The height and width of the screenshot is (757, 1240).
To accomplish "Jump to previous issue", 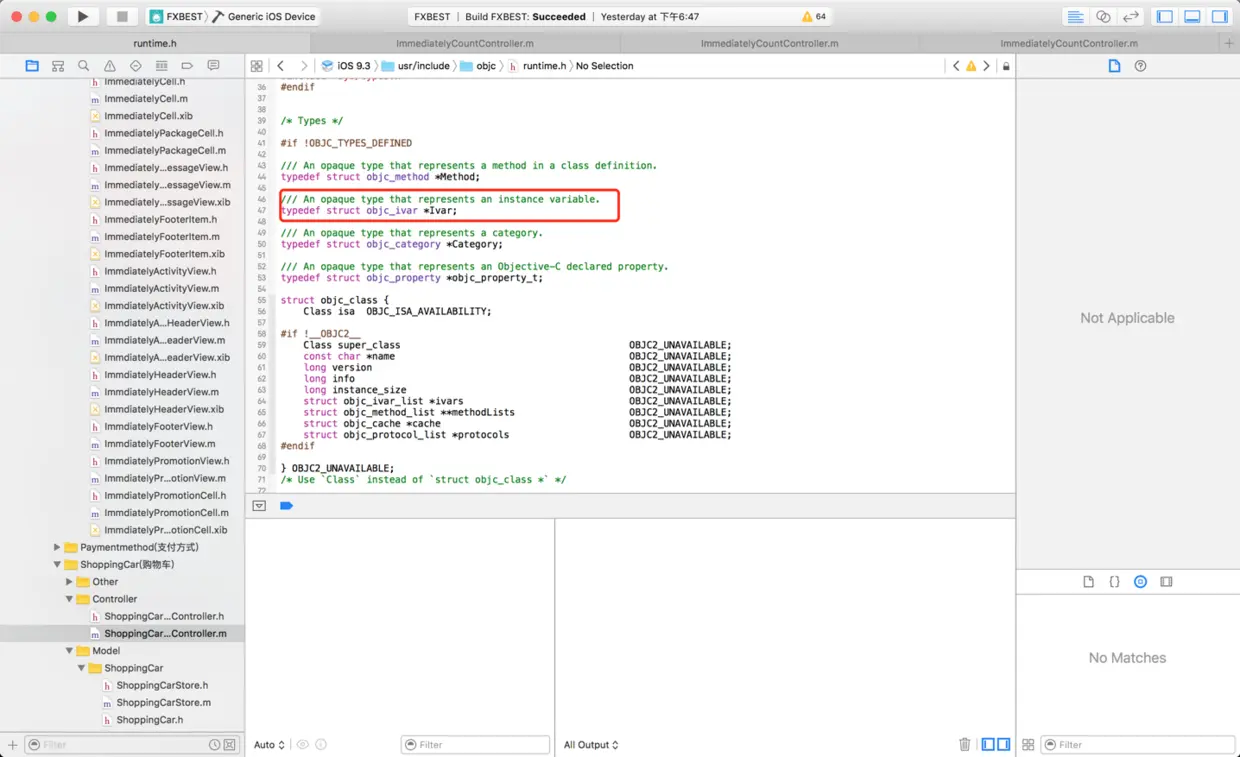I will (956, 66).
